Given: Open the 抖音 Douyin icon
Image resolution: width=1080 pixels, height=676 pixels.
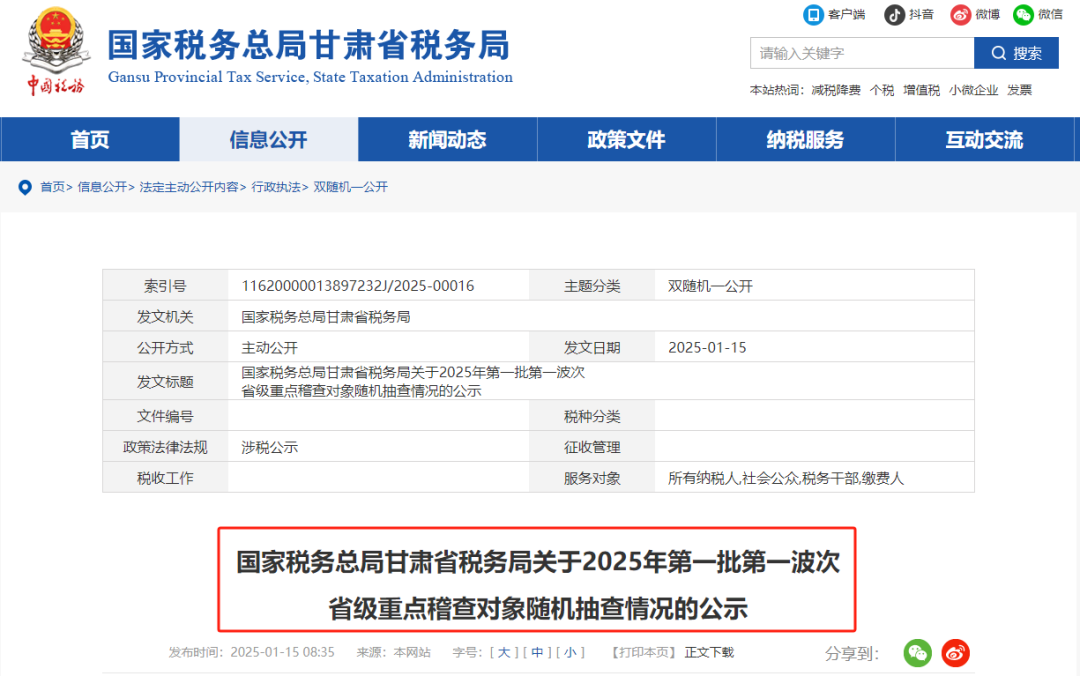Looking at the screenshot, I should pyautogui.click(x=894, y=14).
